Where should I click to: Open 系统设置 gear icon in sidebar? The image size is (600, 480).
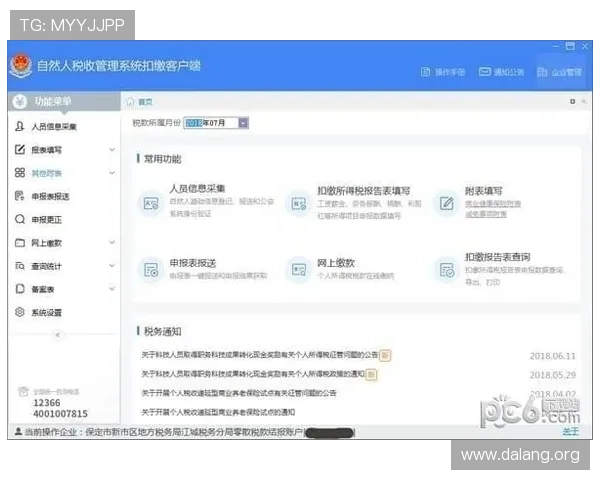(x=20, y=312)
